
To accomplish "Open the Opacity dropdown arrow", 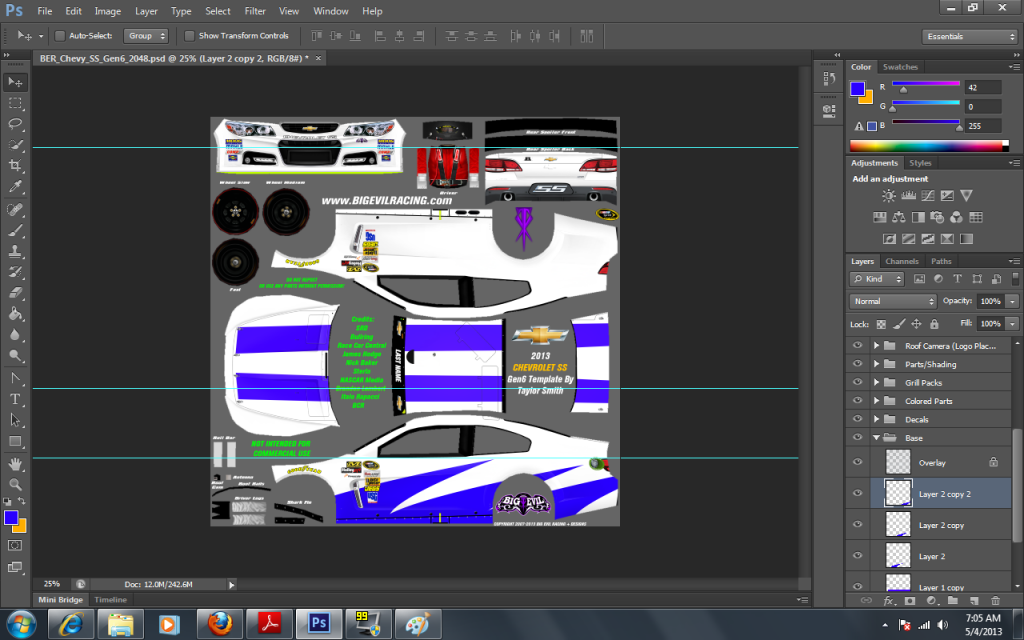I will pyautogui.click(x=1012, y=301).
